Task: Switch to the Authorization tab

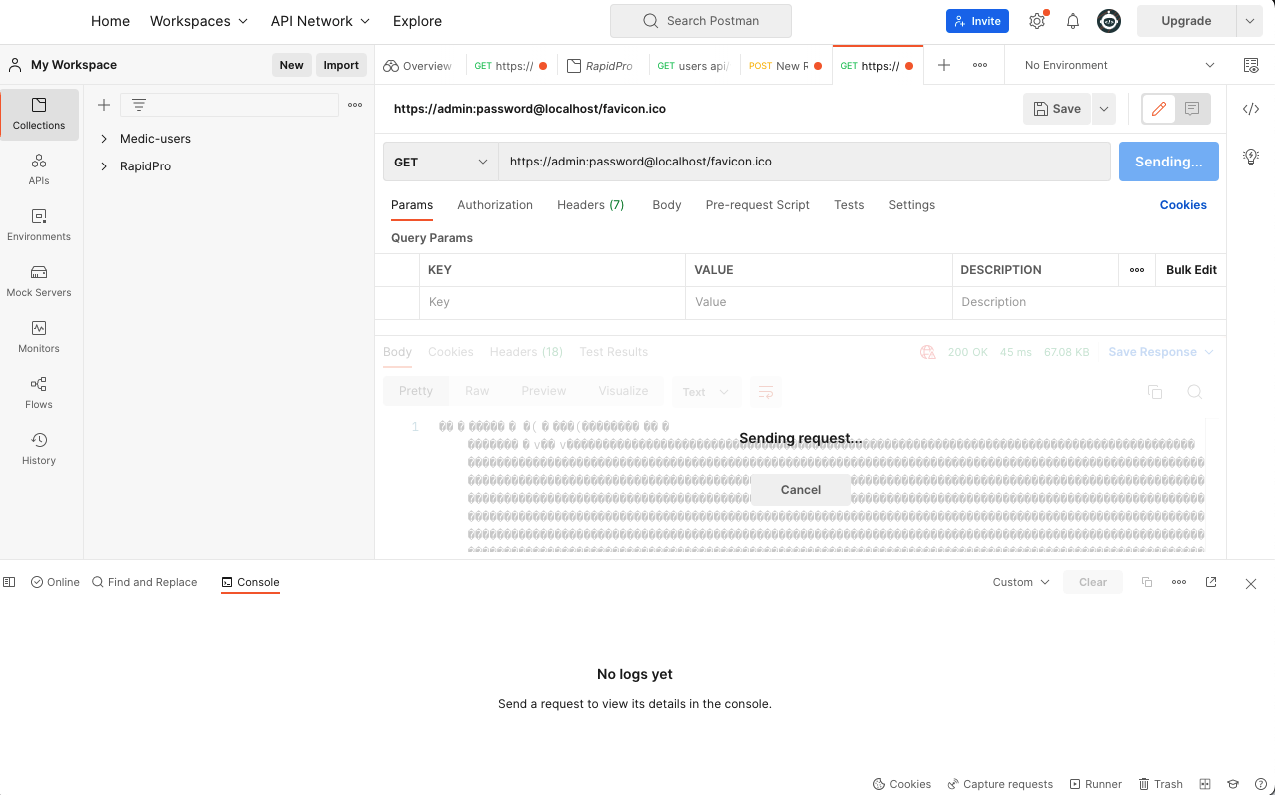Action: click(494, 205)
